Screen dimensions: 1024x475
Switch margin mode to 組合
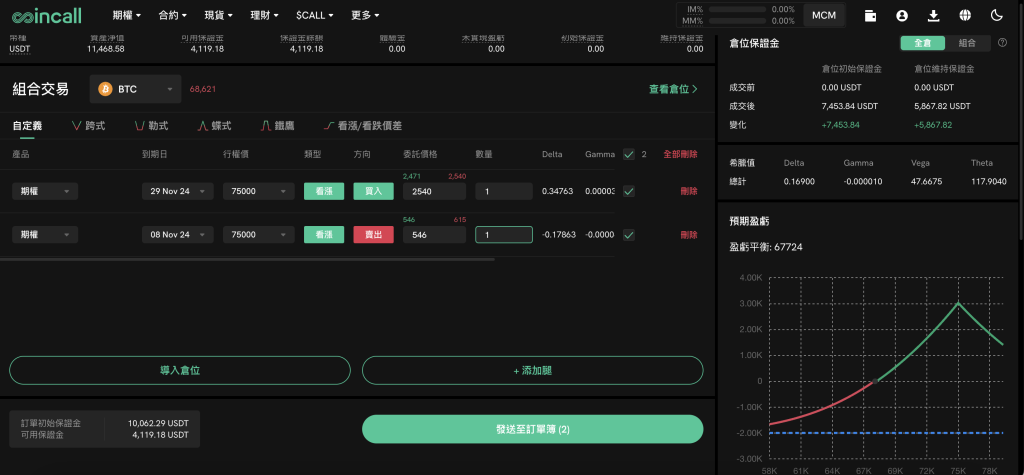tap(967, 43)
